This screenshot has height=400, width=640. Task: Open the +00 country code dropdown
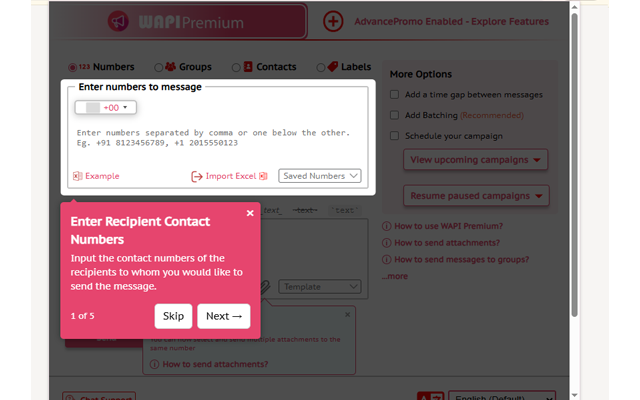tap(106, 107)
